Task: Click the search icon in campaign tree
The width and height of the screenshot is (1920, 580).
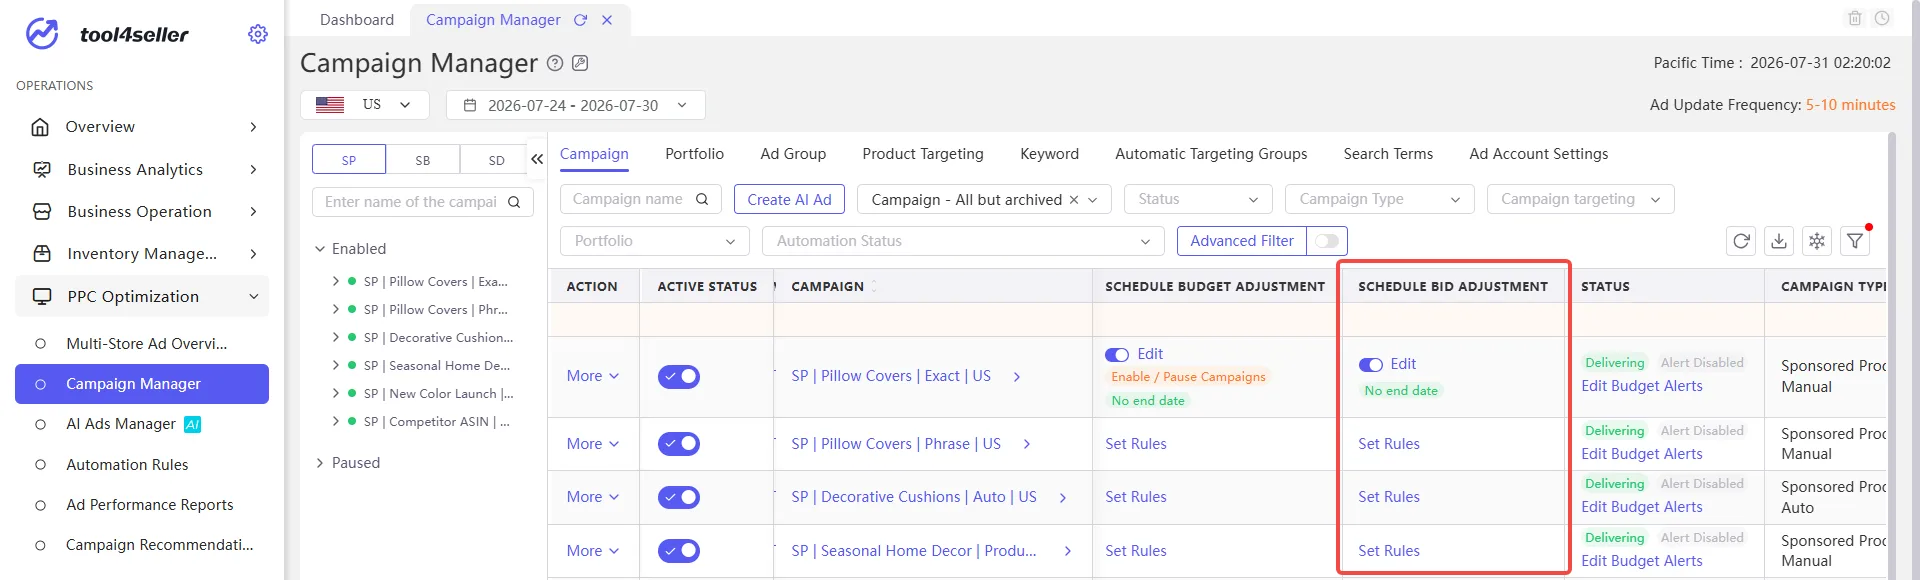Action: [514, 202]
